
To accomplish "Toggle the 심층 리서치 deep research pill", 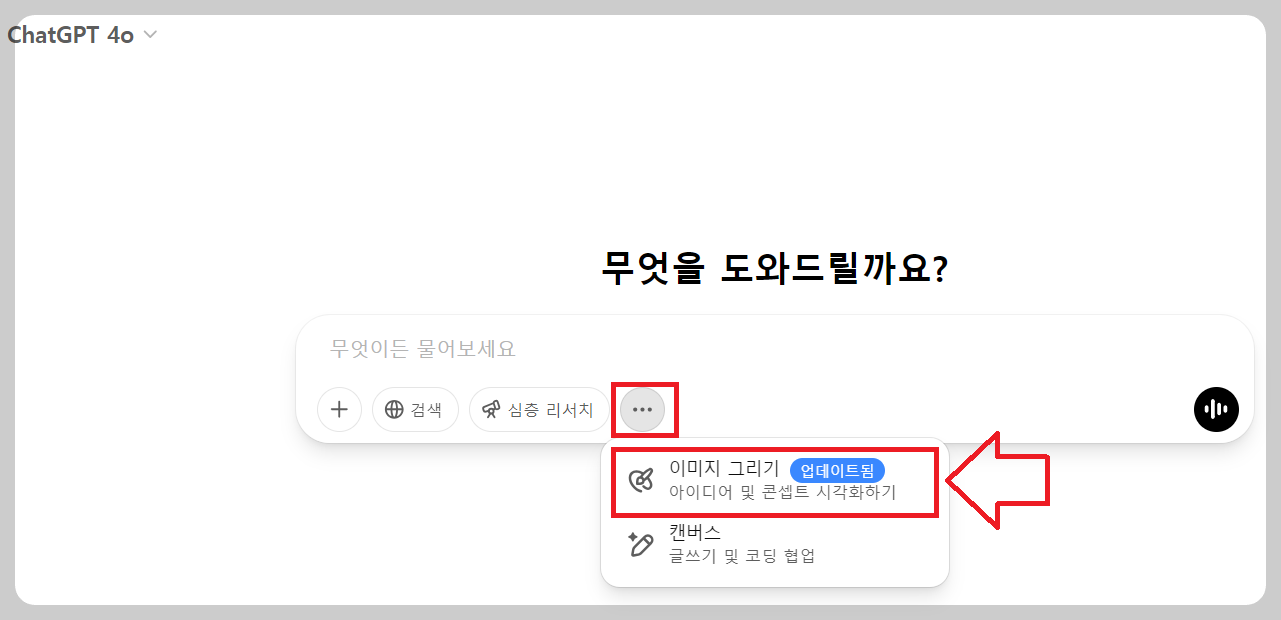I will point(539,409).
